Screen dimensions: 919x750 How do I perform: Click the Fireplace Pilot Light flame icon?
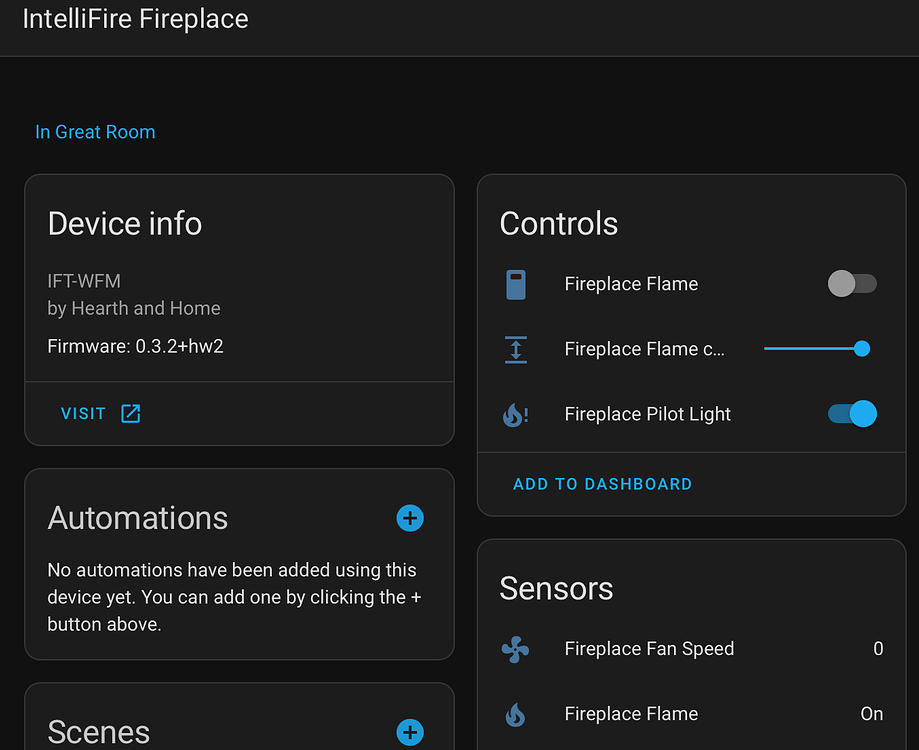coord(515,414)
